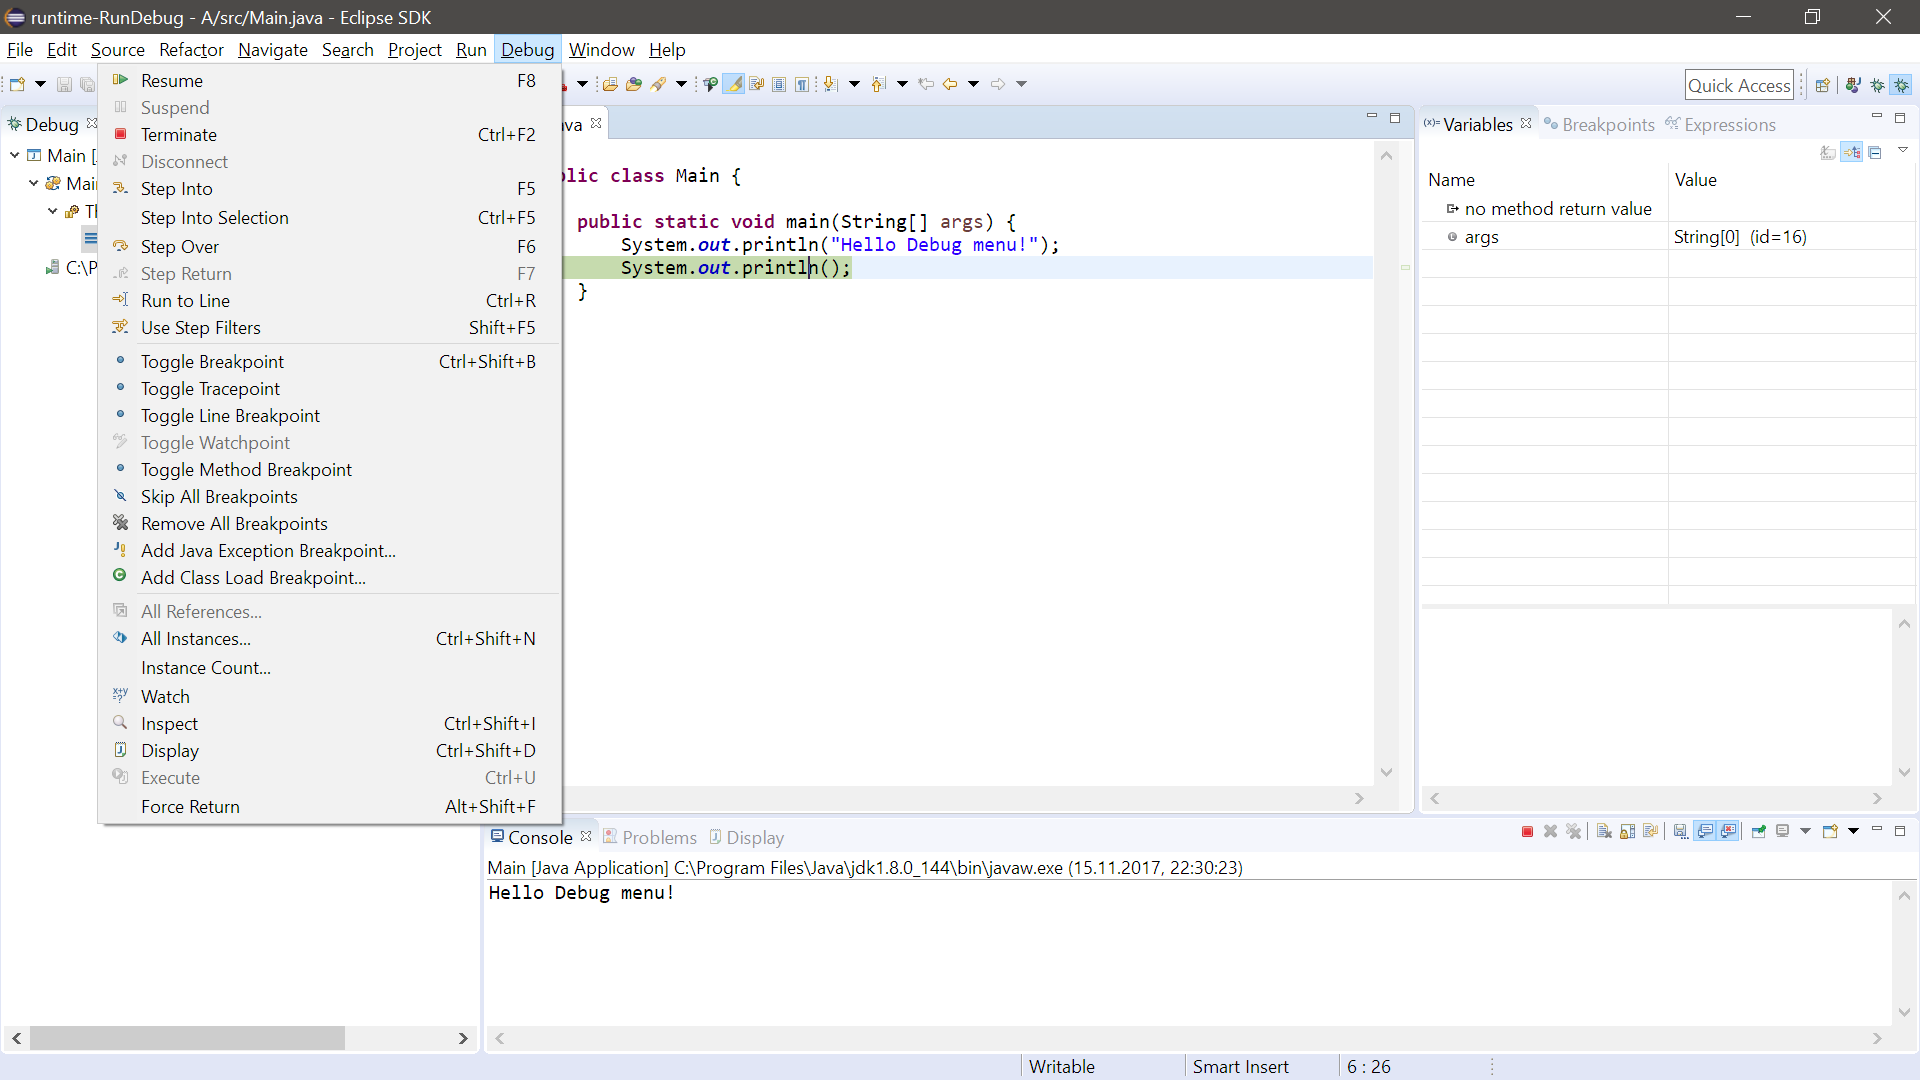Click Collapse All icon in Variables view

click(x=1875, y=153)
